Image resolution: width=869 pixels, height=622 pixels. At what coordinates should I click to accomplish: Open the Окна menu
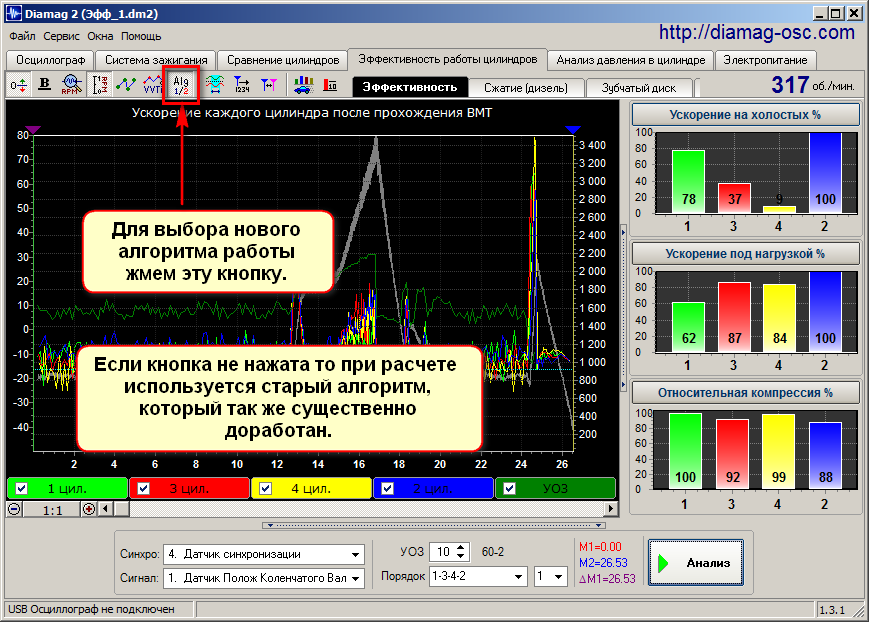[100, 36]
